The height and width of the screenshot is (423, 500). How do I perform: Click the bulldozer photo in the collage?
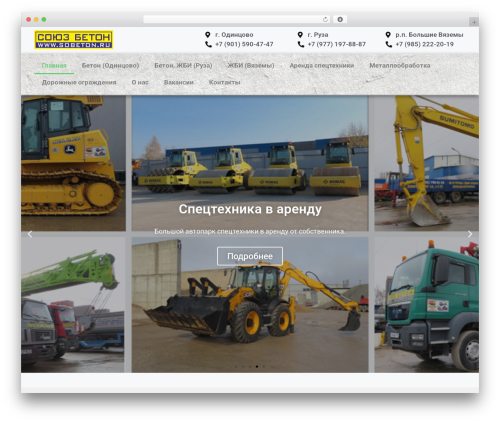(73, 163)
